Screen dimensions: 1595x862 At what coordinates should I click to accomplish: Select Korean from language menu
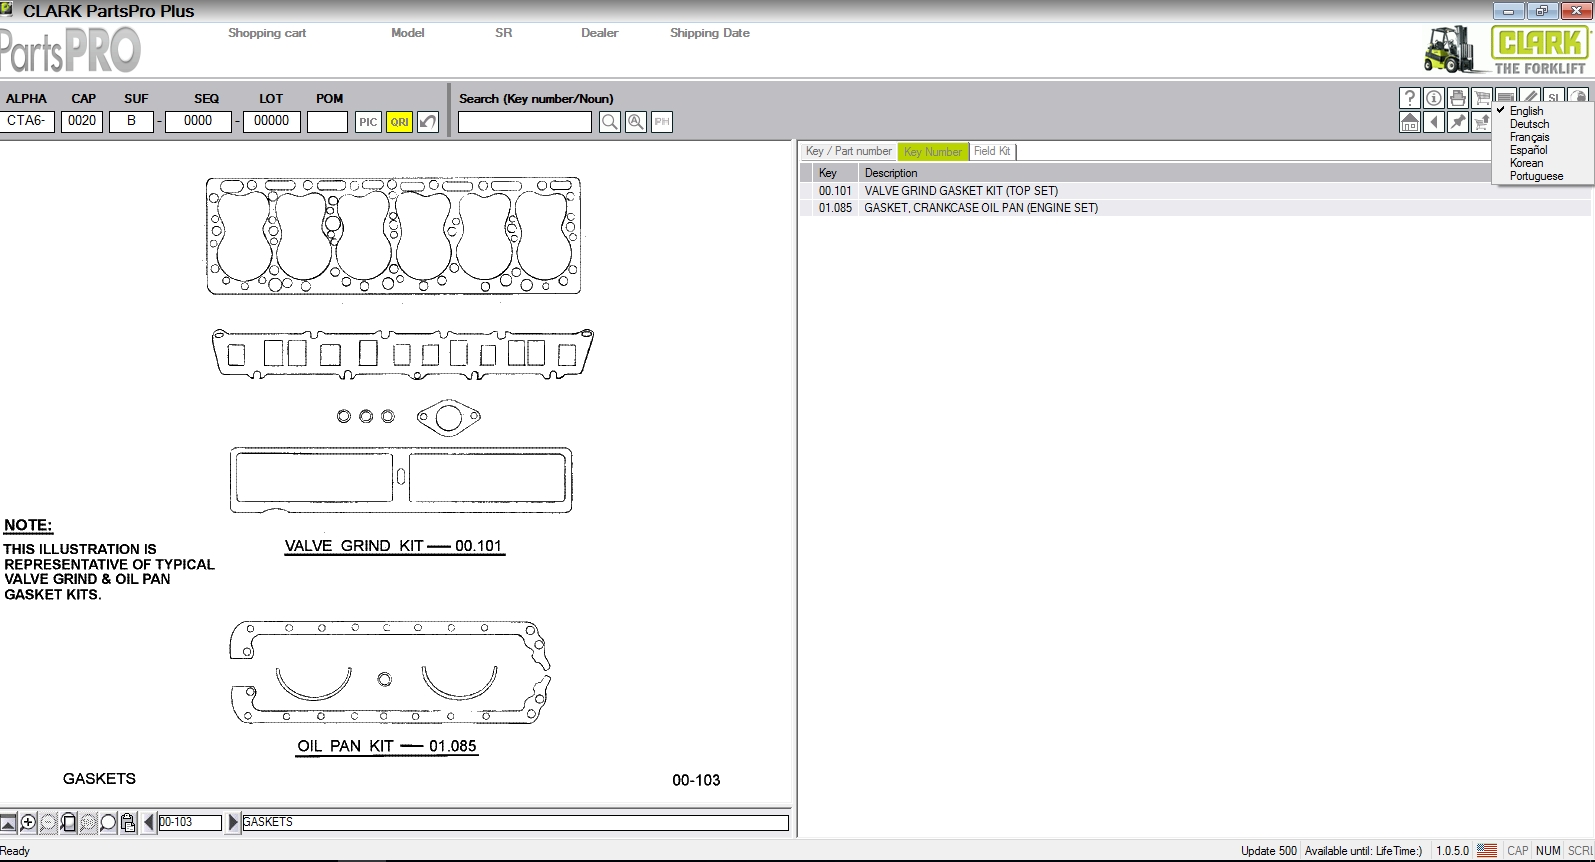(x=1526, y=163)
